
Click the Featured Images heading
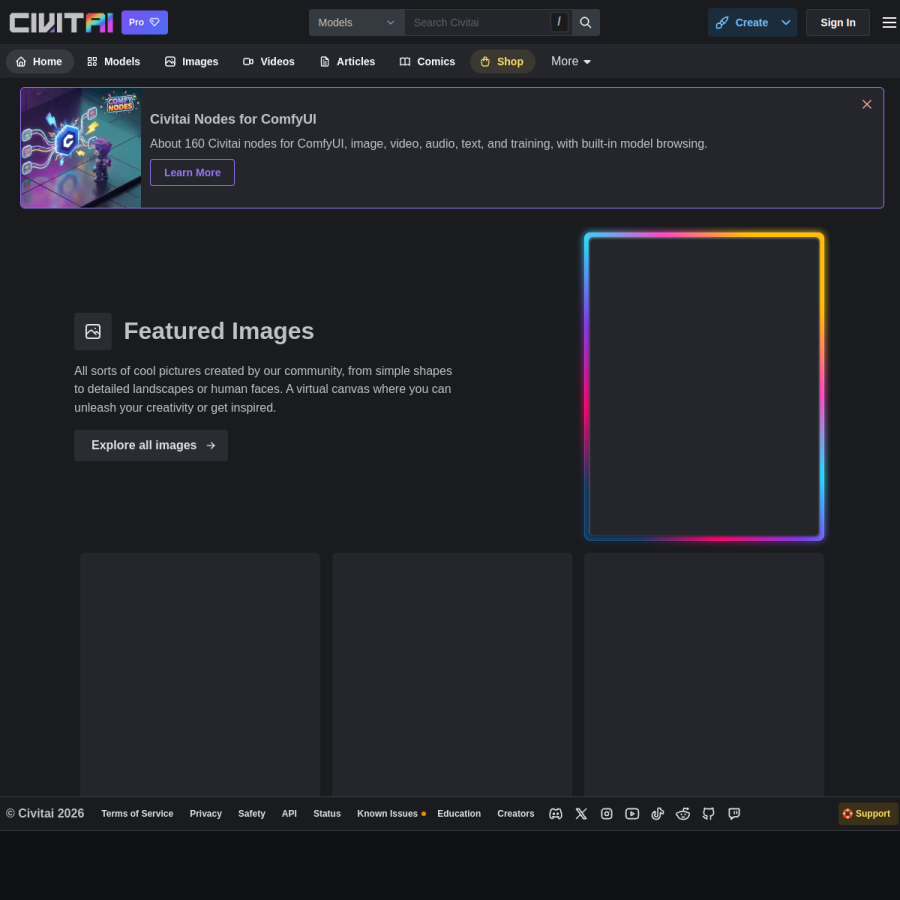click(x=219, y=331)
